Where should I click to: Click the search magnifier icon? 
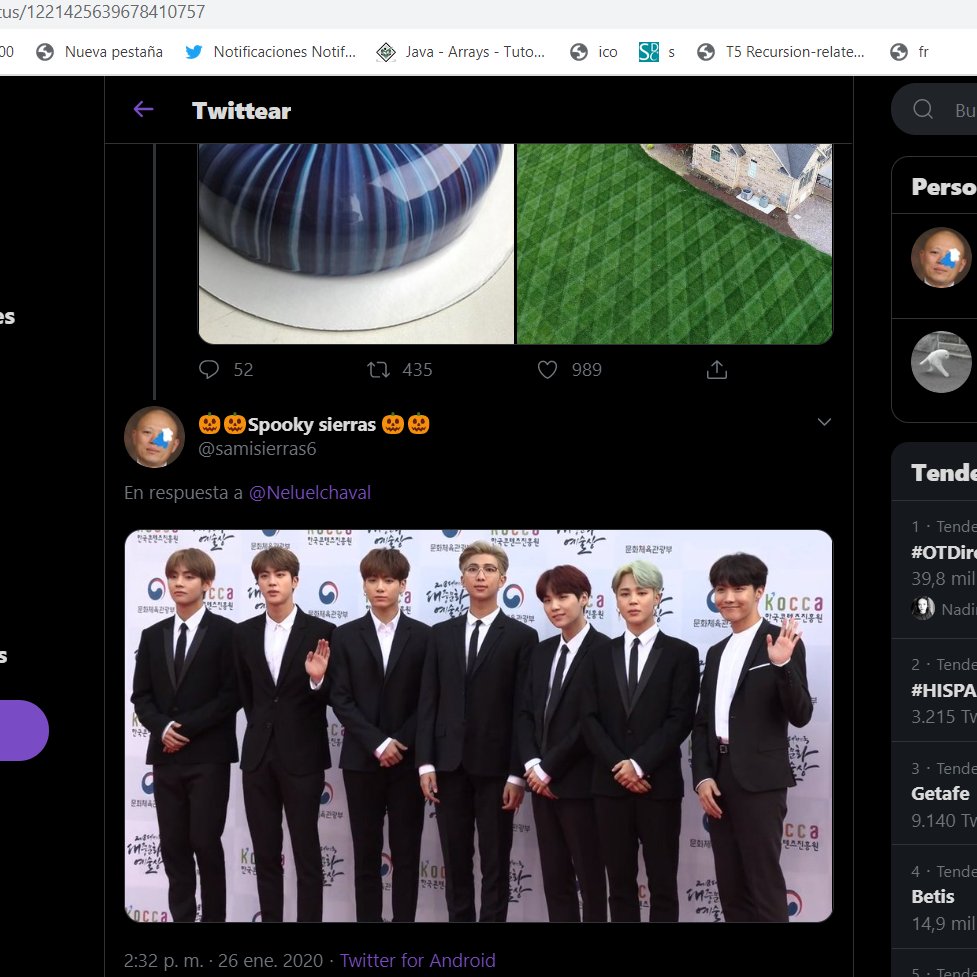[x=923, y=109]
